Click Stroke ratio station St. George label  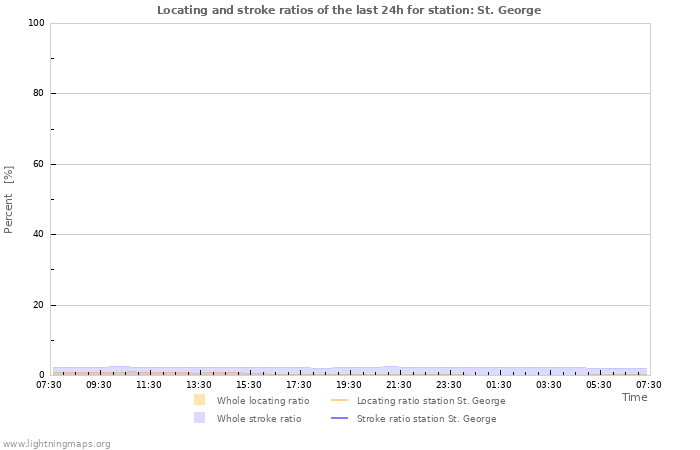click(426, 418)
